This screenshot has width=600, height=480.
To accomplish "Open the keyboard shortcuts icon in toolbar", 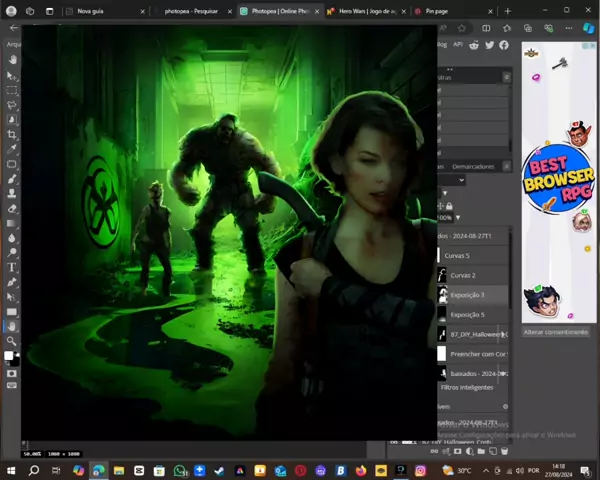I will [x=12, y=385].
